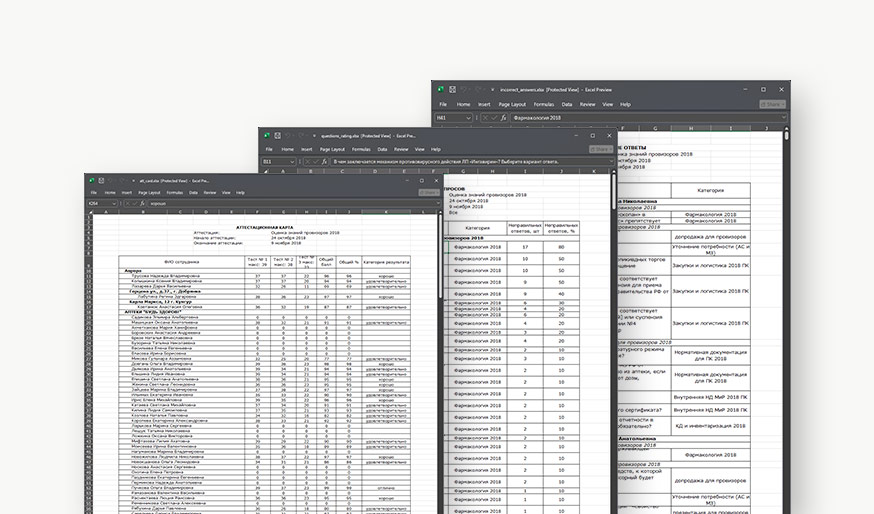874x514 pixels.
Task: Open the Formulas tab in incorrect_answers.xlsx window
Action: (543, 104)
